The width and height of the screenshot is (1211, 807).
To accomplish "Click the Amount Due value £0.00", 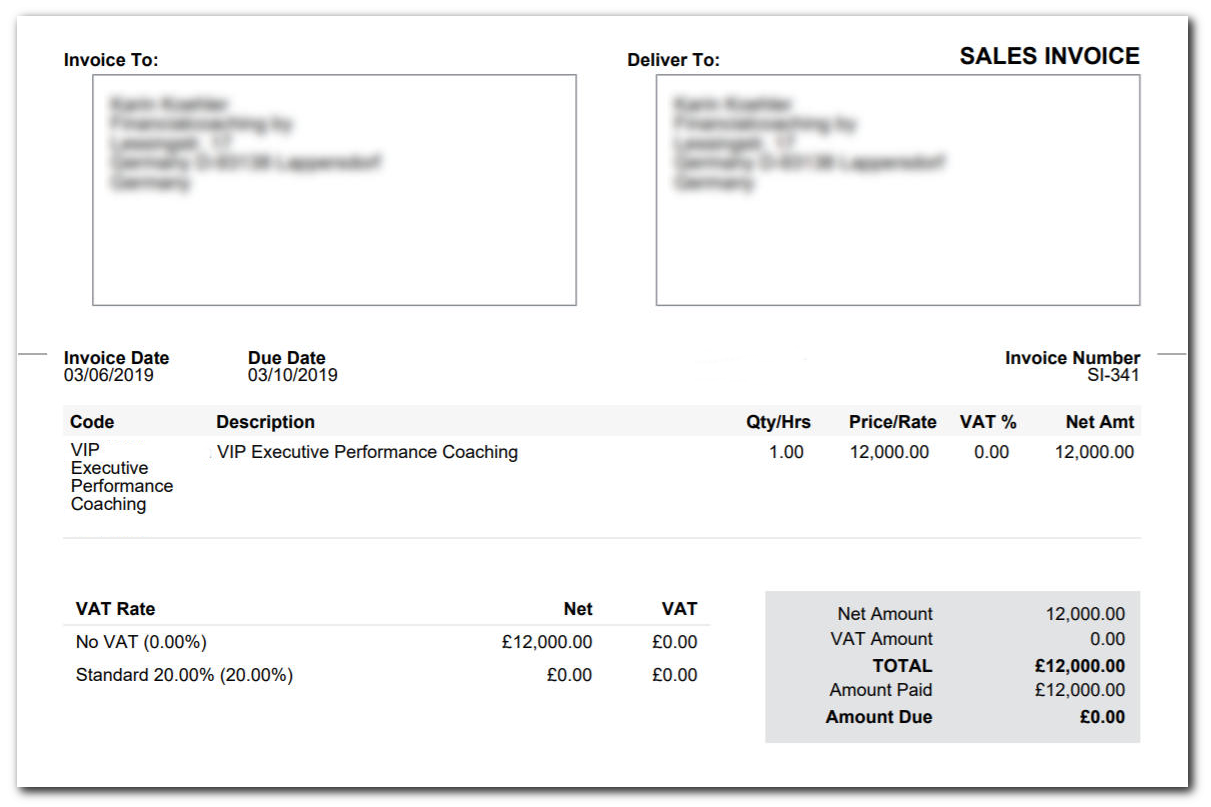I will (1102, 717).
